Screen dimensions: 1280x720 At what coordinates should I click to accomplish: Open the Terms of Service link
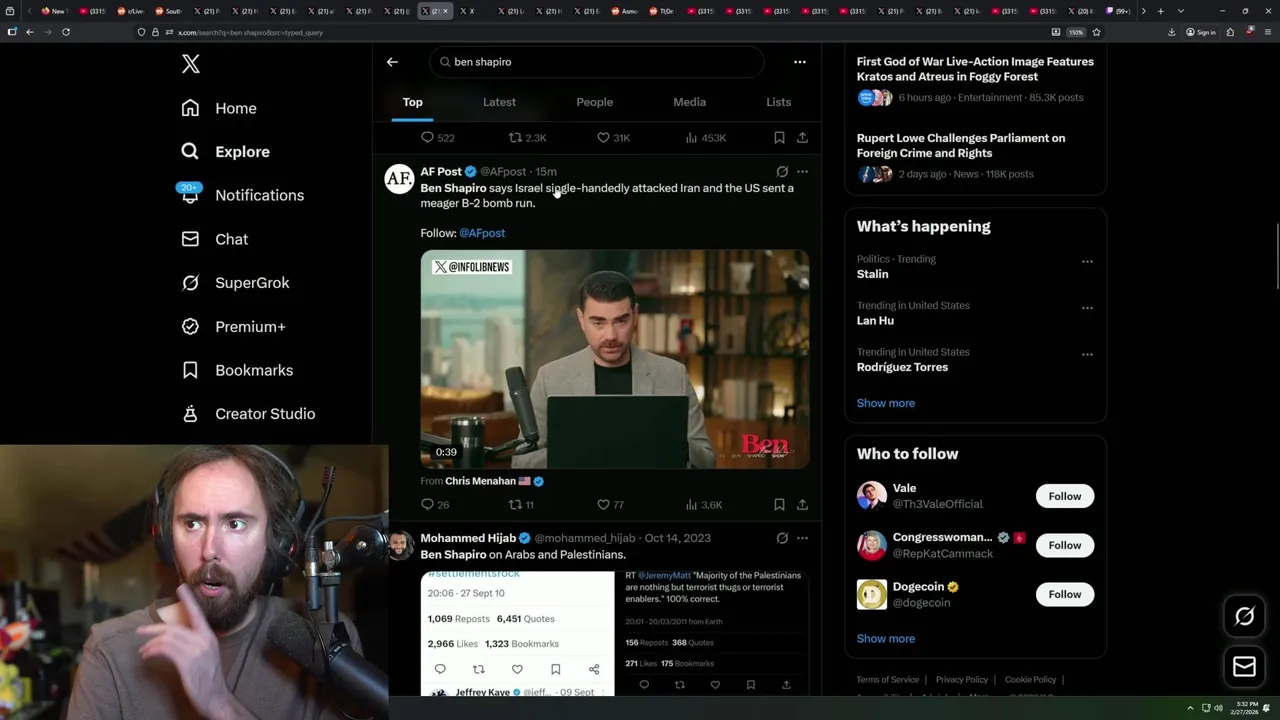(x=887, y=680)
